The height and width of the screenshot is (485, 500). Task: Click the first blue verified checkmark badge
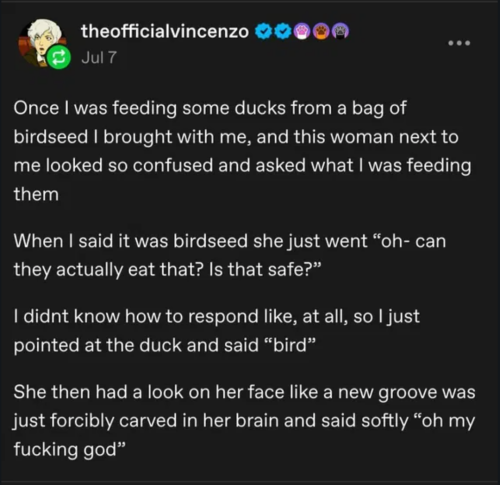pos(264,32)
